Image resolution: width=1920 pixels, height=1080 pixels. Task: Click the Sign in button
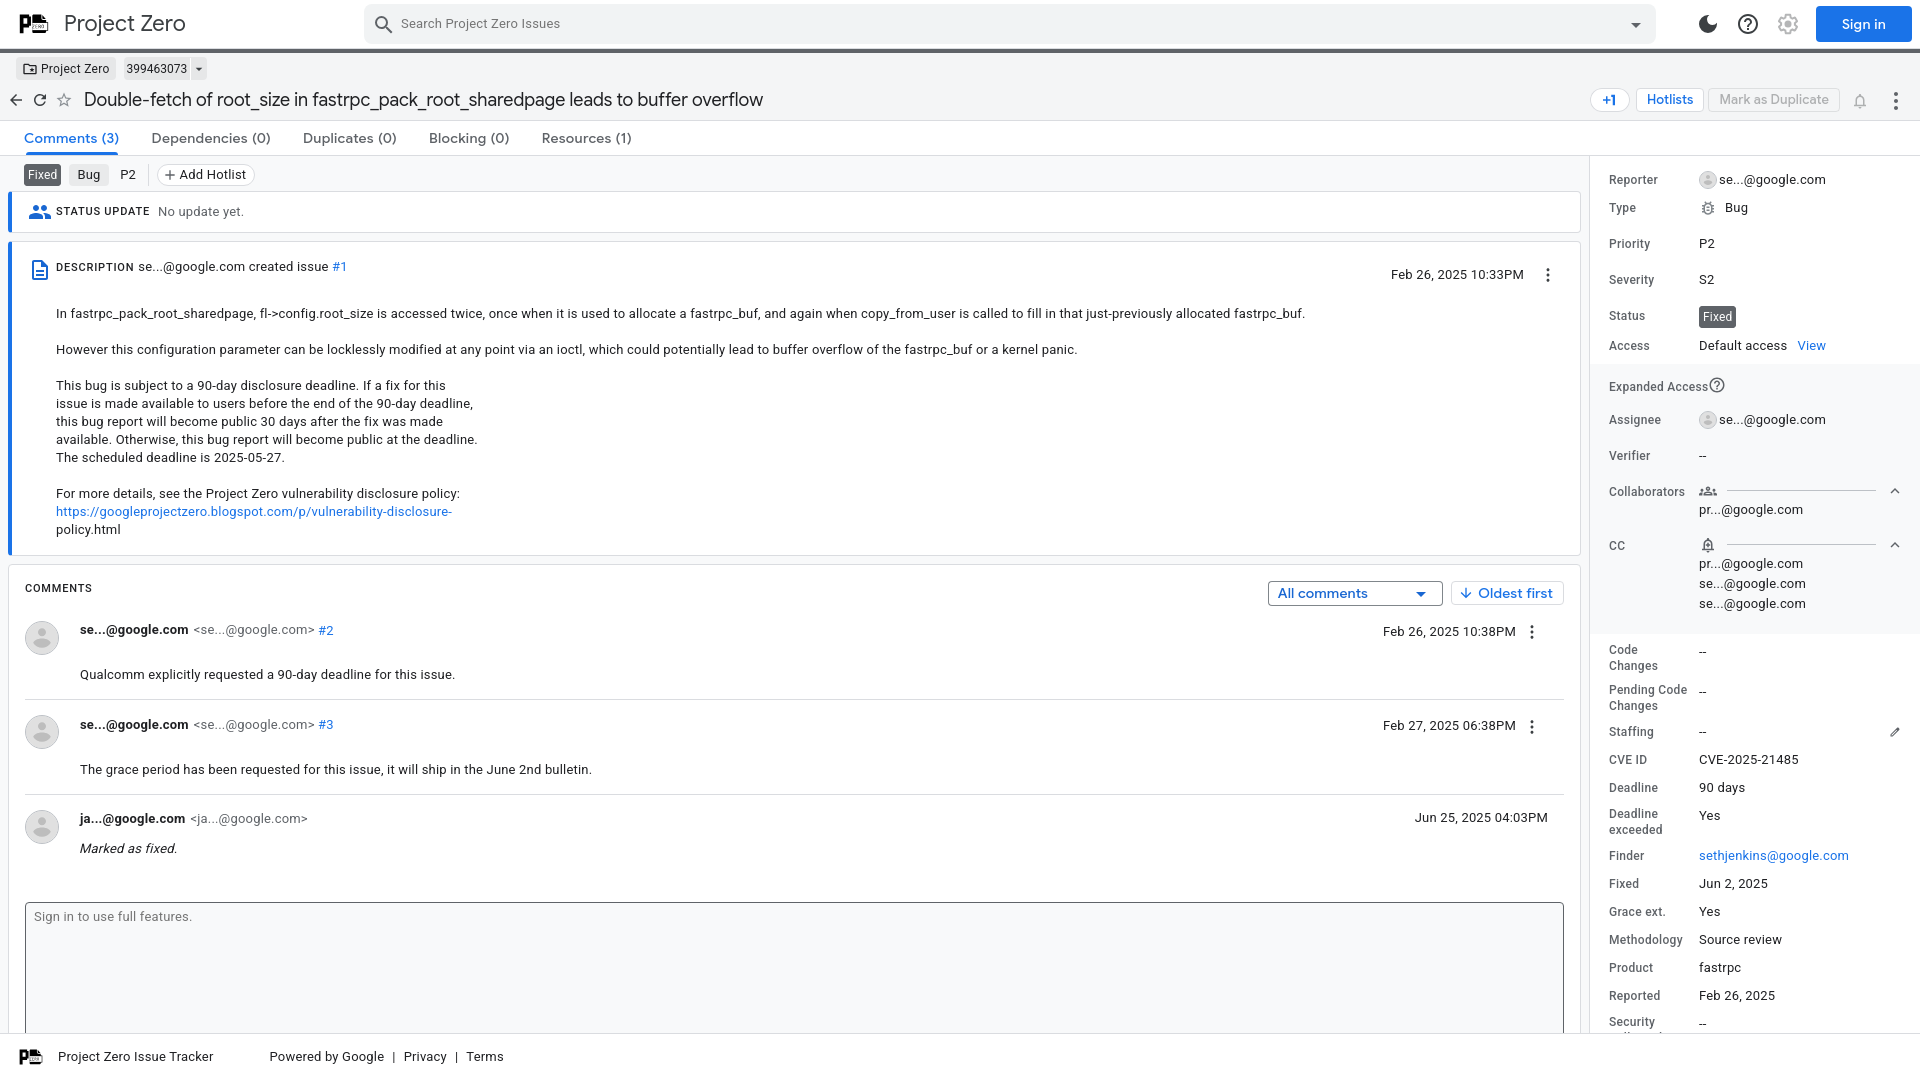tap(1863, 24)
